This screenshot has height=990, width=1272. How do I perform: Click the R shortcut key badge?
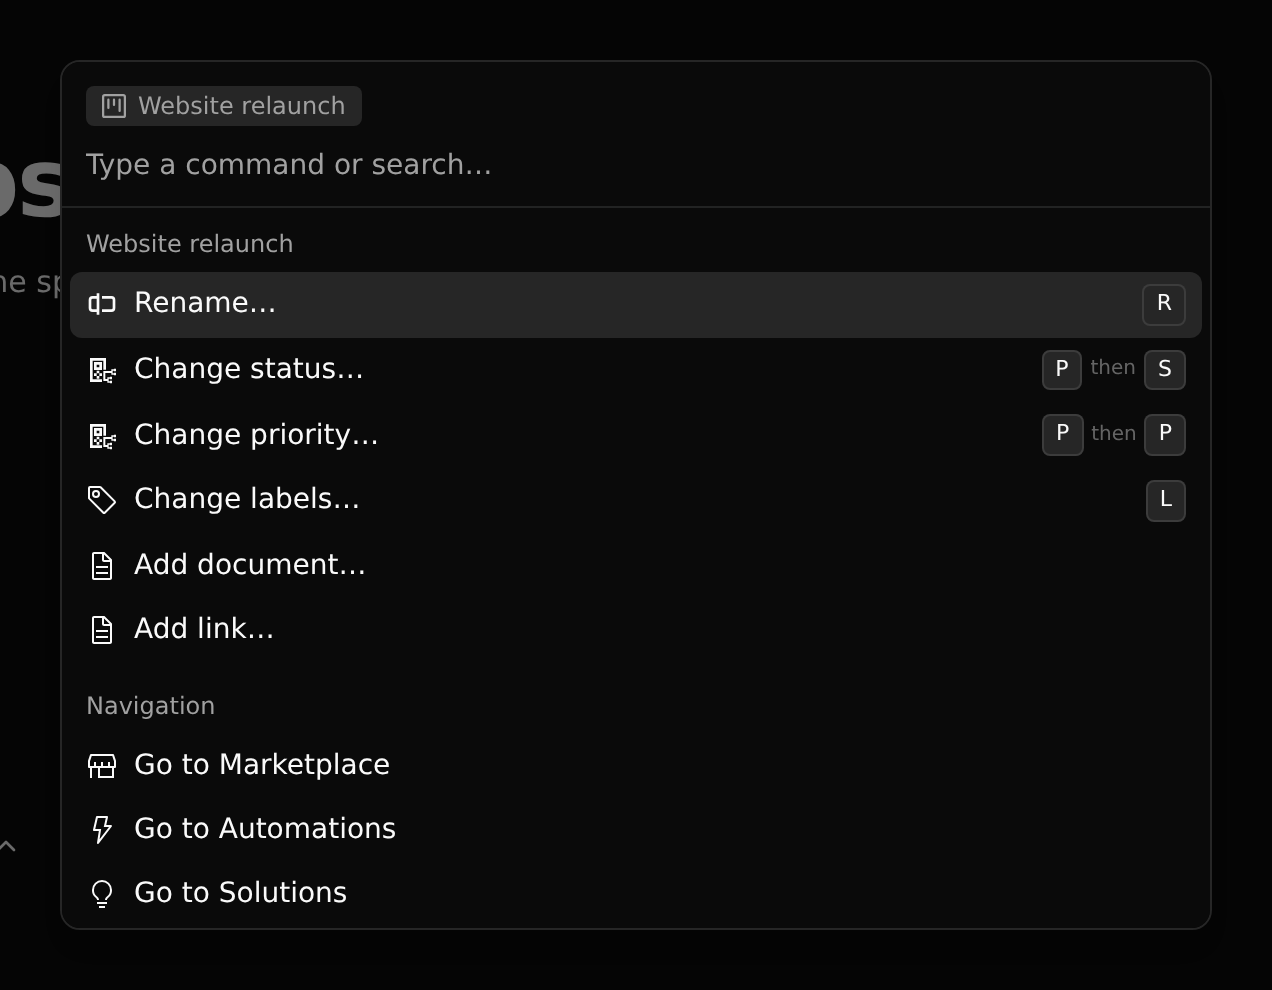point(1164,304)
